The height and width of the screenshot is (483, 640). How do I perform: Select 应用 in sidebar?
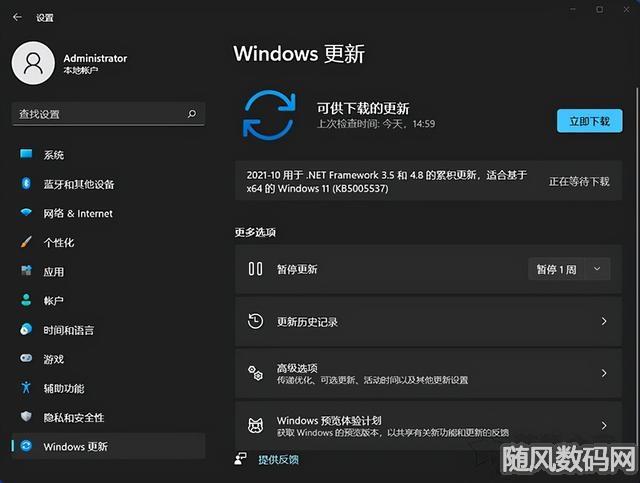pos(109,271)
